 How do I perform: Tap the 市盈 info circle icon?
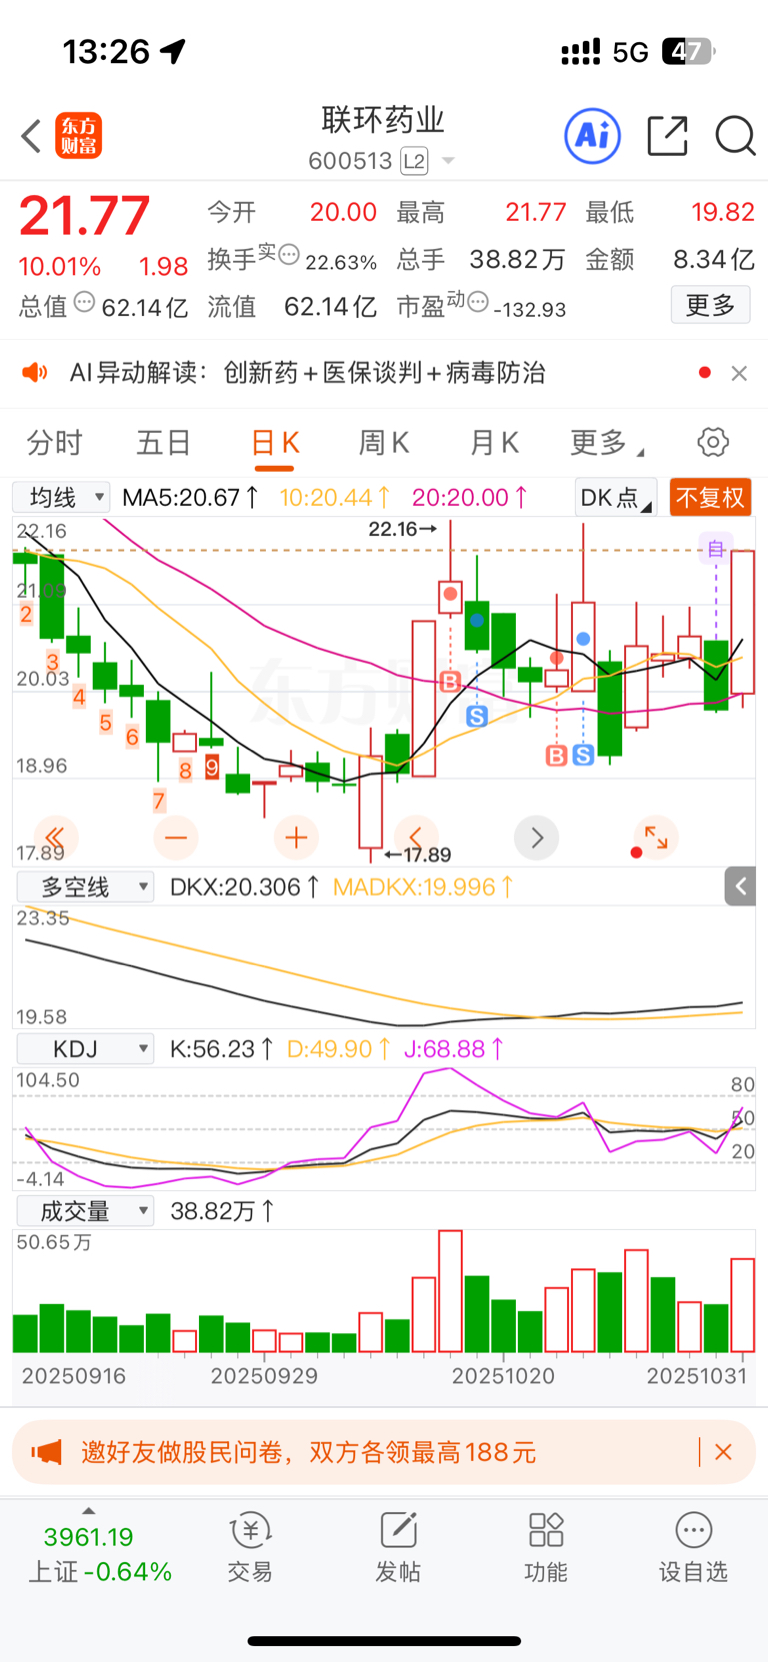(x=478, y=302)
